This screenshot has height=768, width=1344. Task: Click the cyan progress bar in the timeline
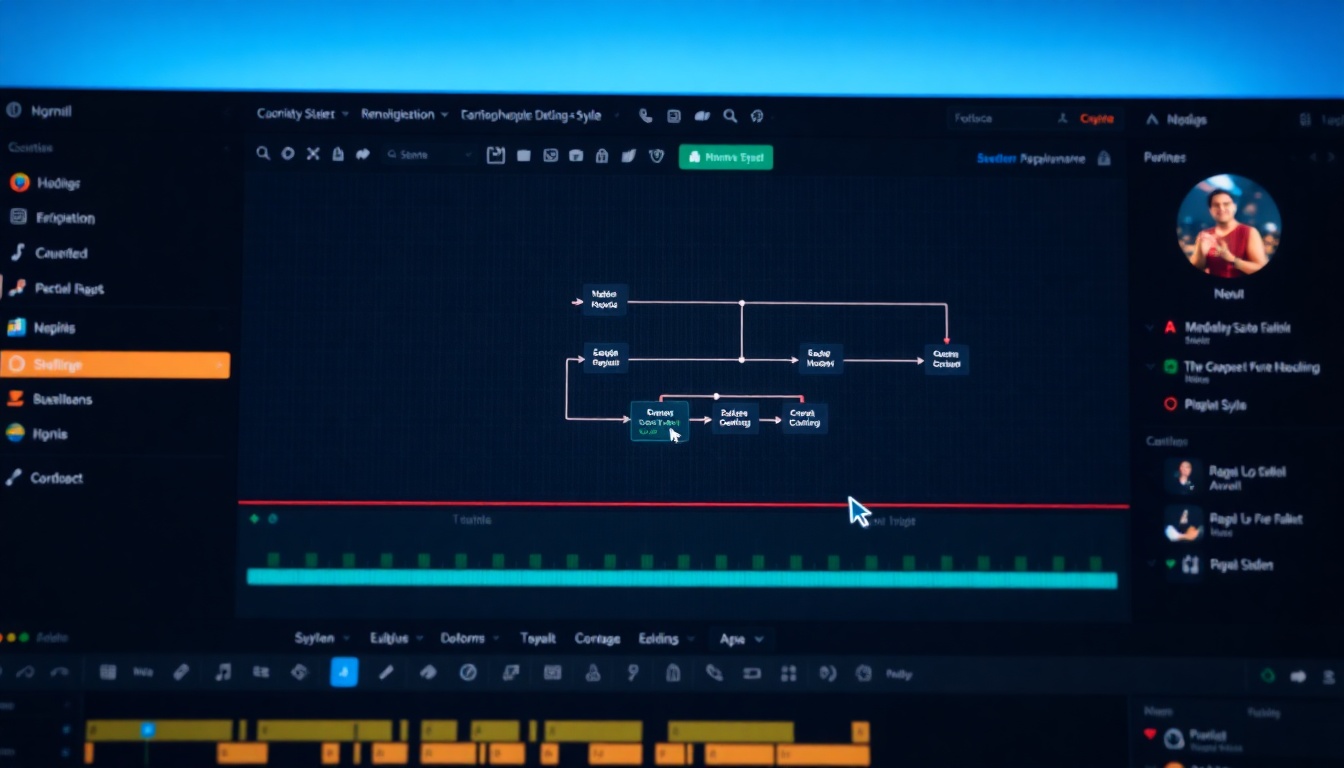point(681,579)
